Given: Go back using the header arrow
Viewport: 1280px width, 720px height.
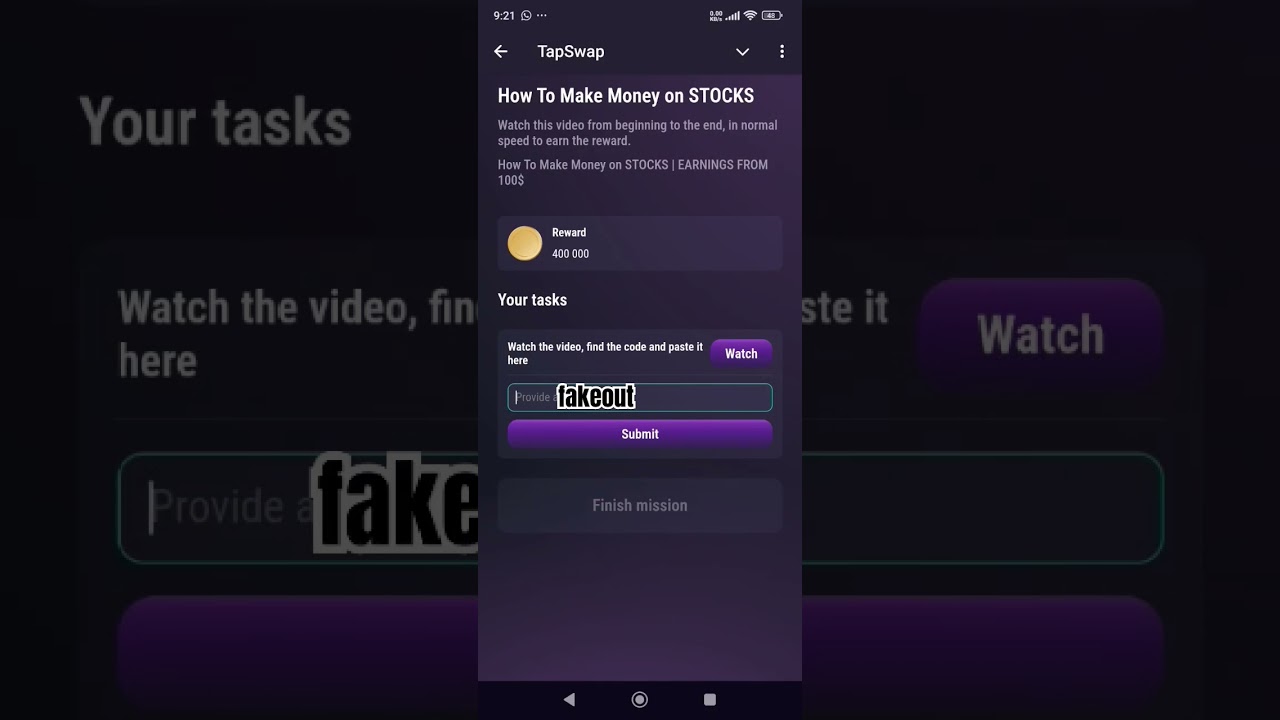Looking at the screenshot, I should coord(501,52).
